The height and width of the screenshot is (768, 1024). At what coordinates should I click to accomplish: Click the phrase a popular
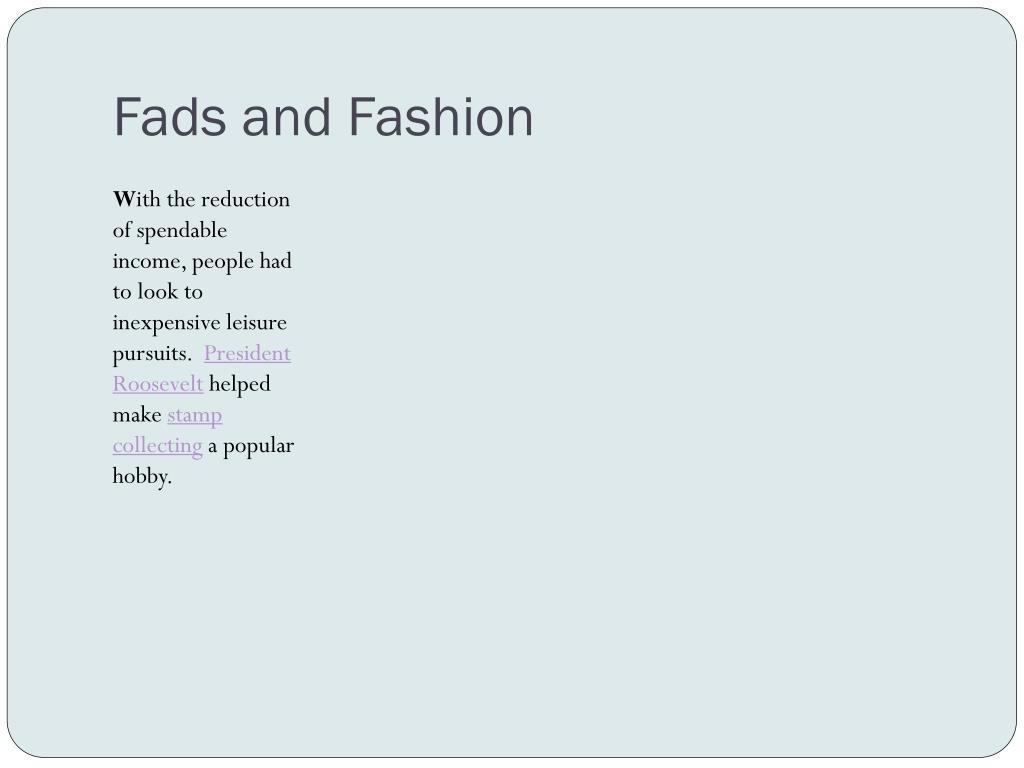pyautogui.click(x=251, y=447)
